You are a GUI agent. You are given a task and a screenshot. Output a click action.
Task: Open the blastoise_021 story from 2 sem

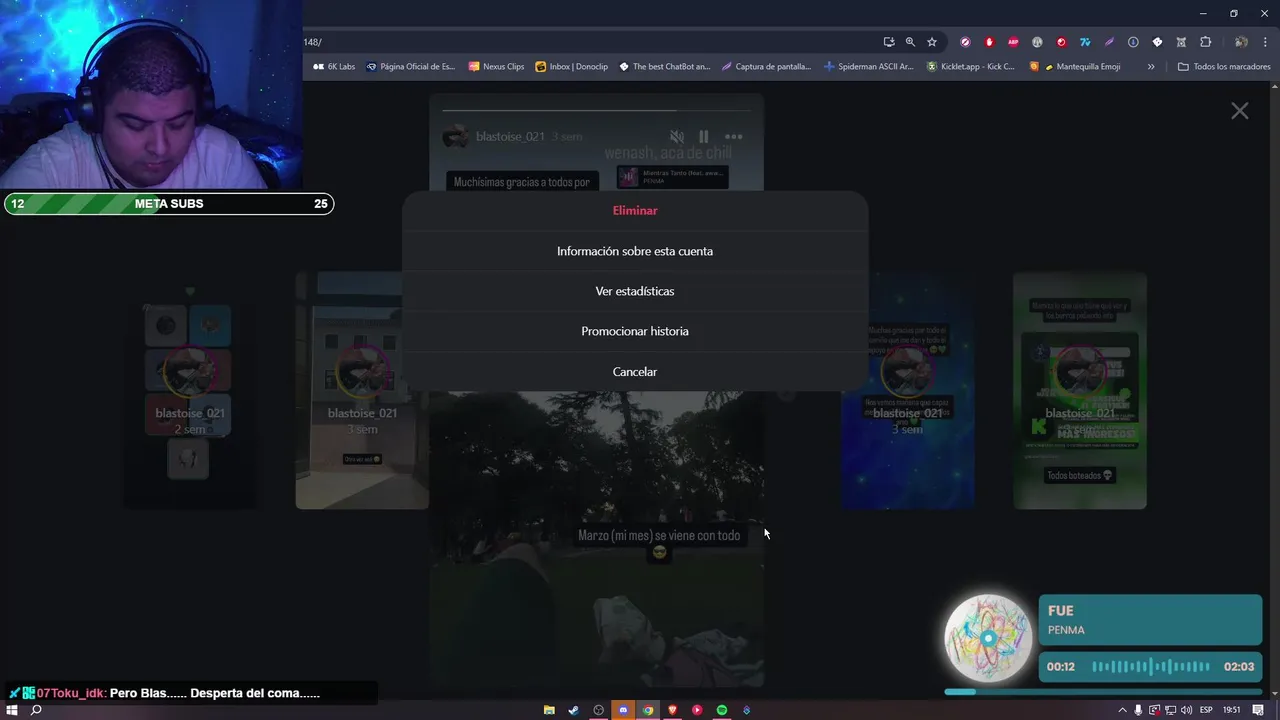190,390
